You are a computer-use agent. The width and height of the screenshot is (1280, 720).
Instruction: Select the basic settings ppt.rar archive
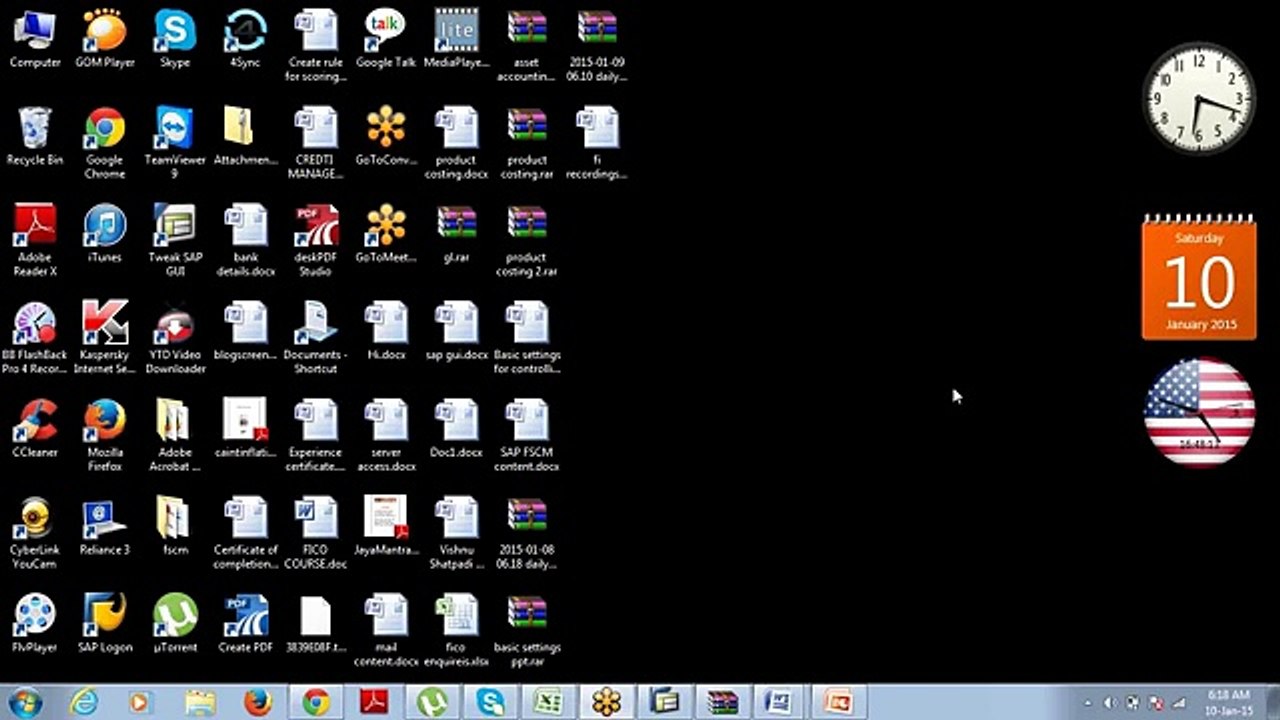(526, 630)
